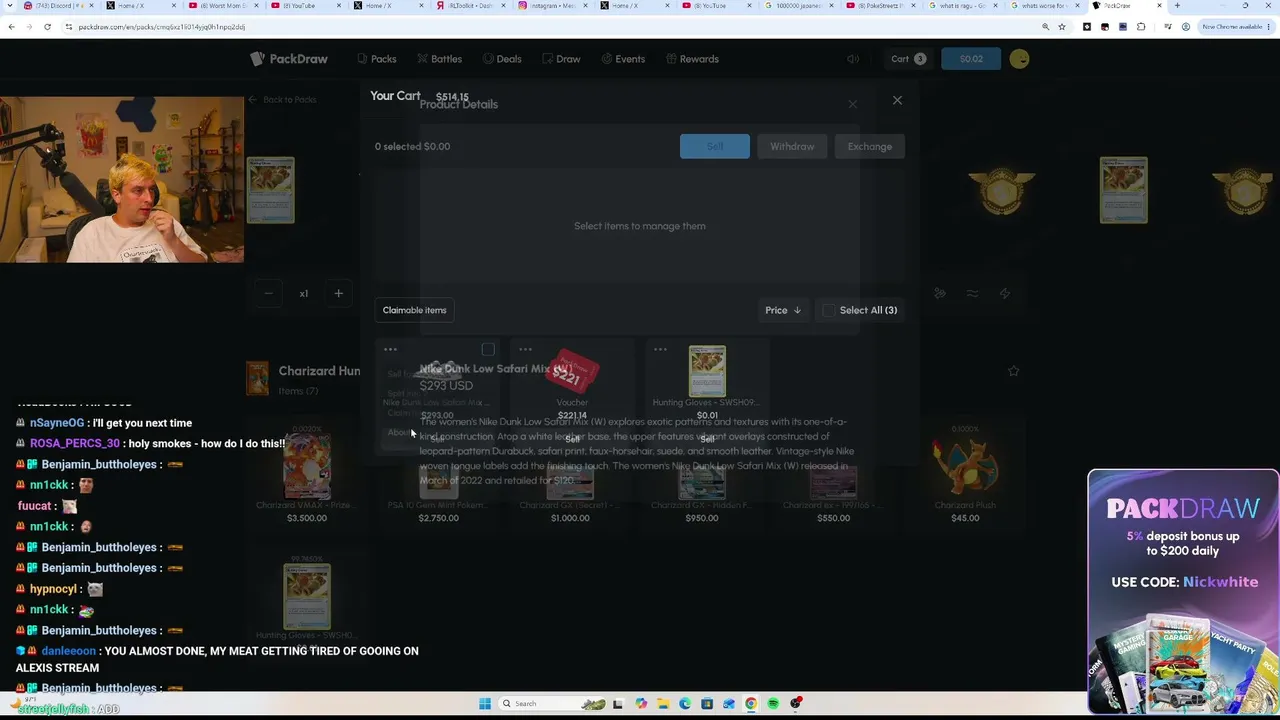Decrease pack quantity with minus button

click(x=268, y=294)
